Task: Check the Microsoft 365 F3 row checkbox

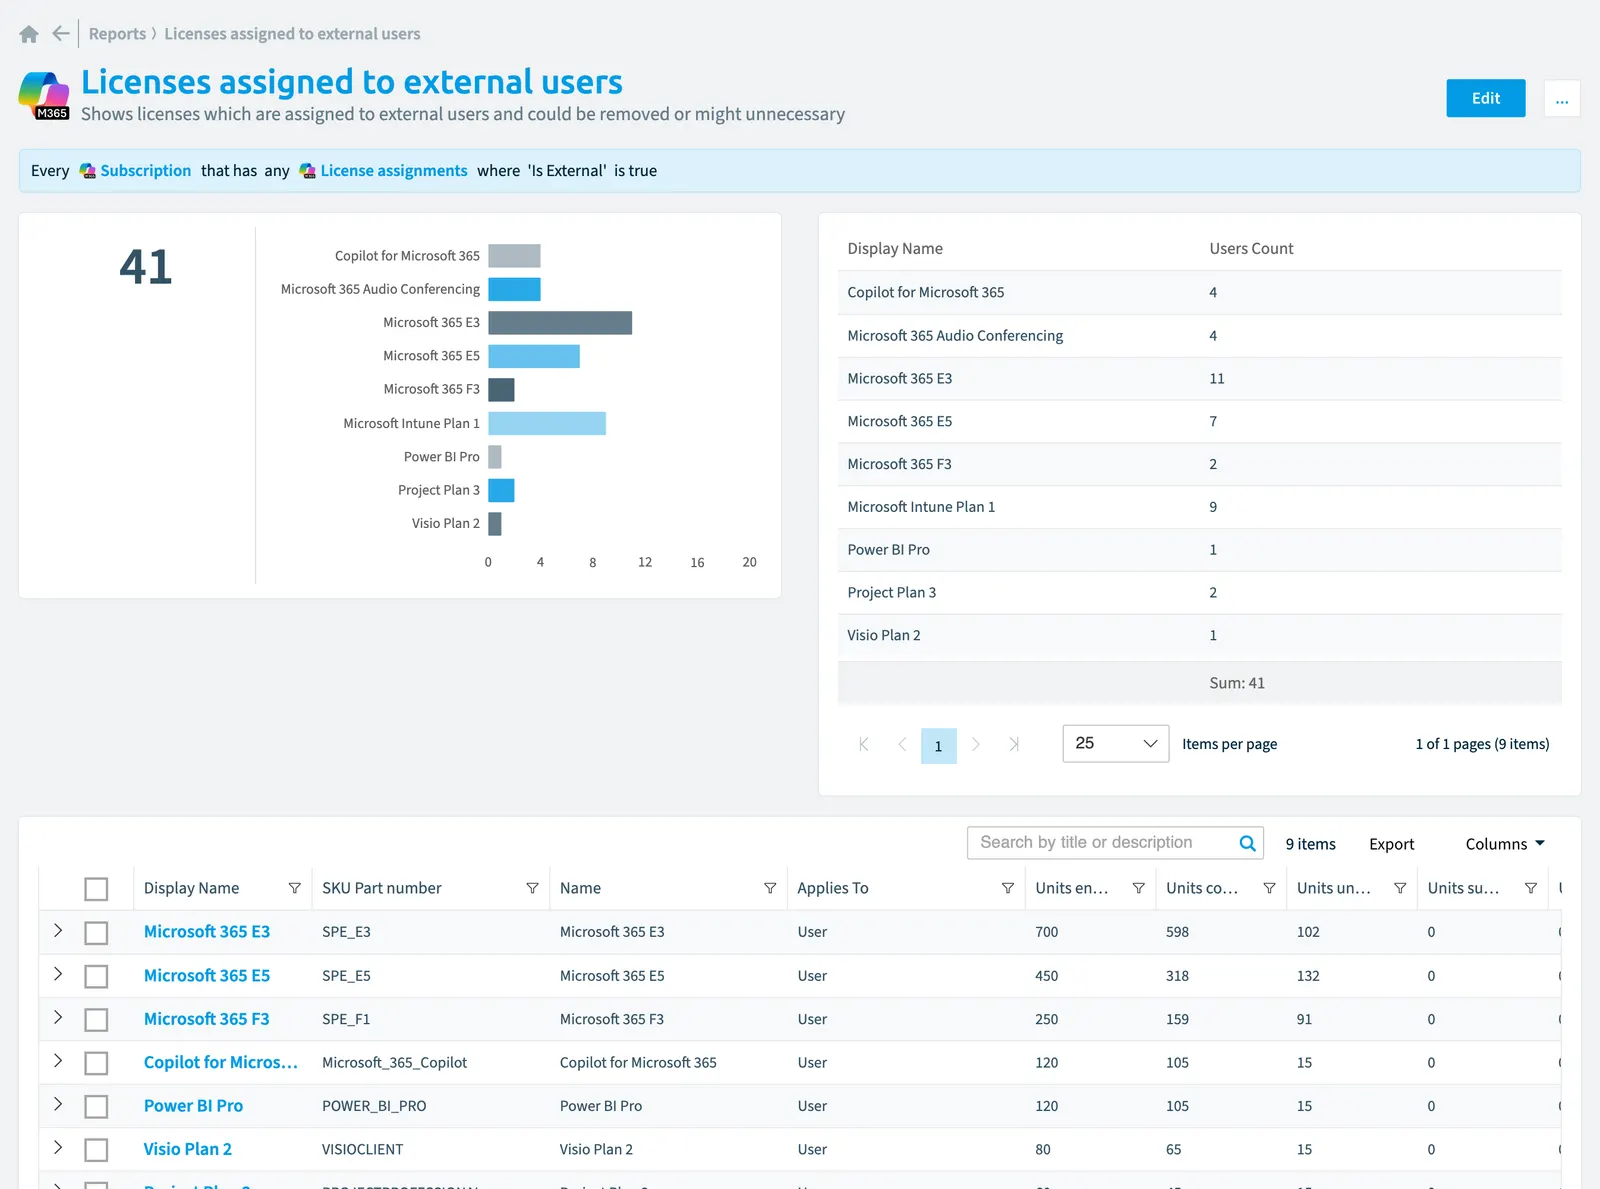Action: pos(96,1020)
